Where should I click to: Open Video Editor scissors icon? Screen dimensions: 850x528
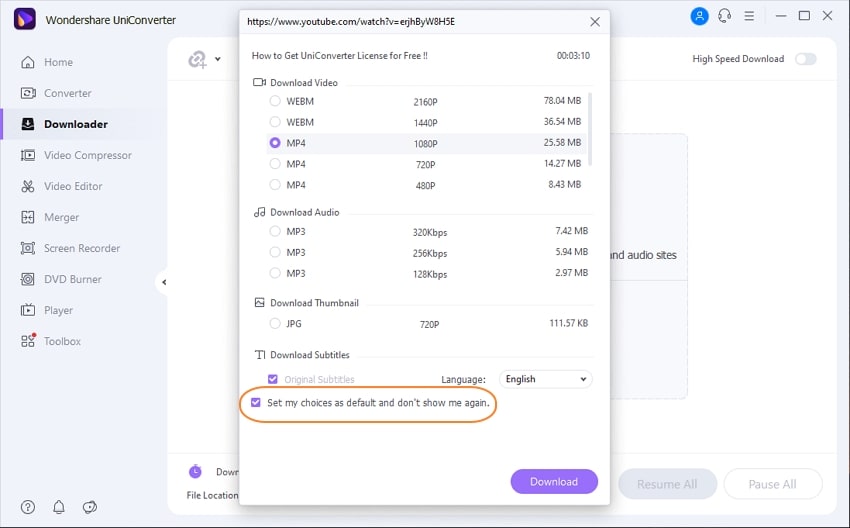click(28, 186)
